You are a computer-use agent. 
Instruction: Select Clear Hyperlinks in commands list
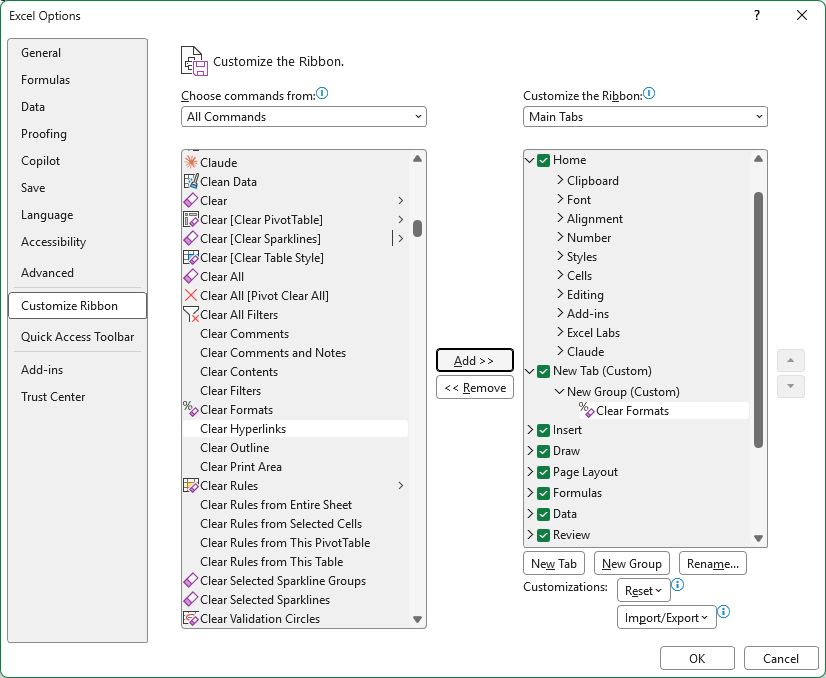pos(295,428)
